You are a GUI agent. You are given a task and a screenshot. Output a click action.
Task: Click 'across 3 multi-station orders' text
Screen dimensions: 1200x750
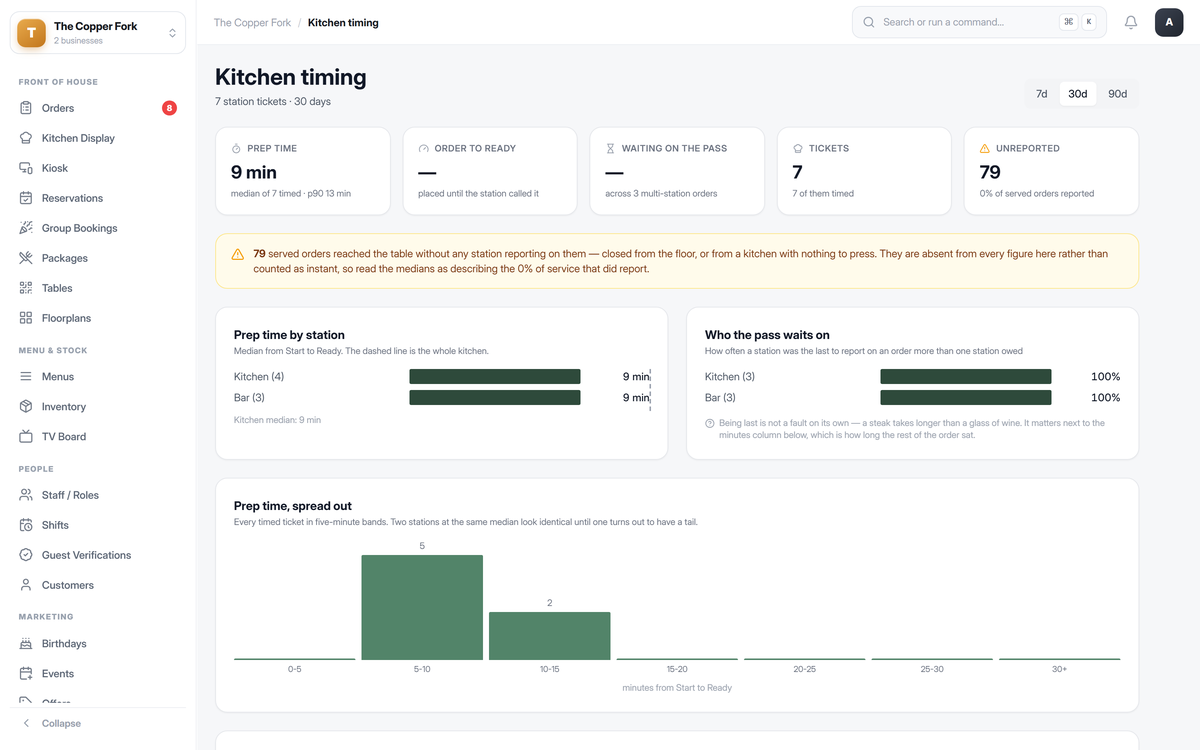[x=662, y=193]
